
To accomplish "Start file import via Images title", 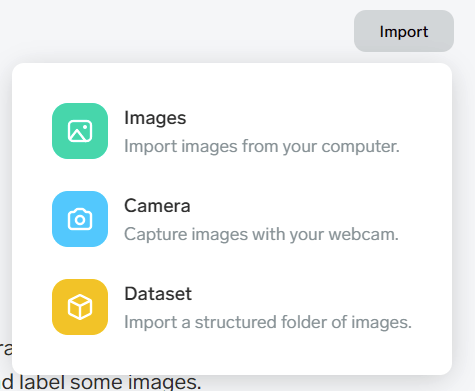I will (x=155, y=118).
